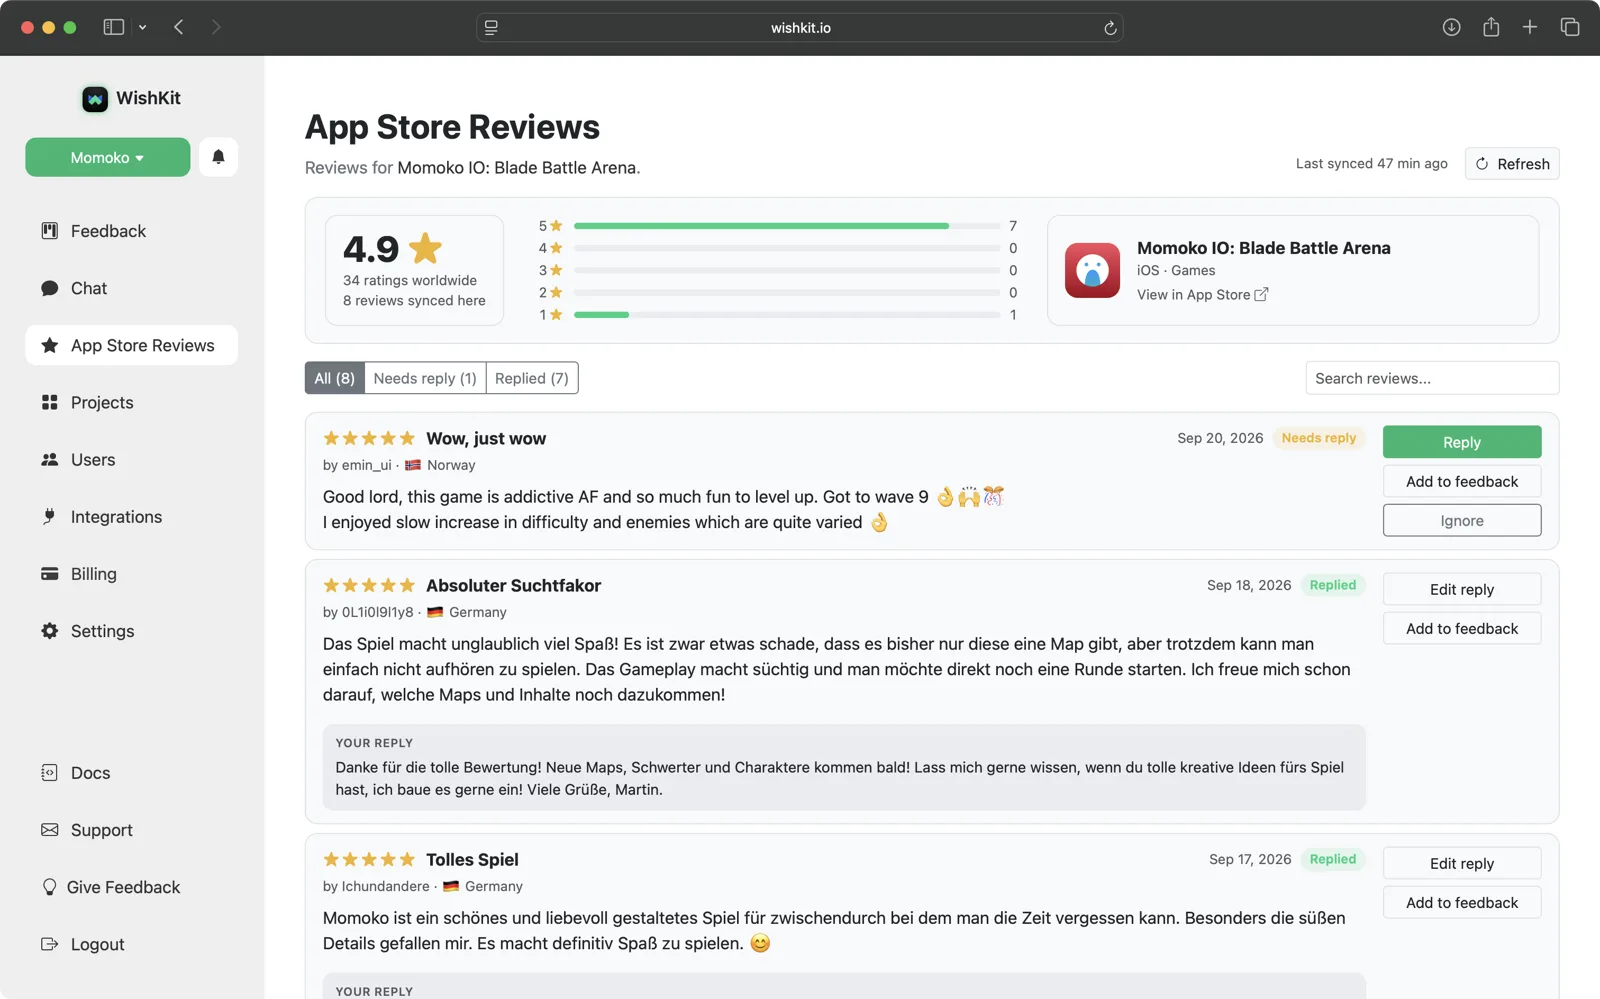Add Absoluter Suchtfakor review to feedback
1600x999 pixels.
[1462, 628]
